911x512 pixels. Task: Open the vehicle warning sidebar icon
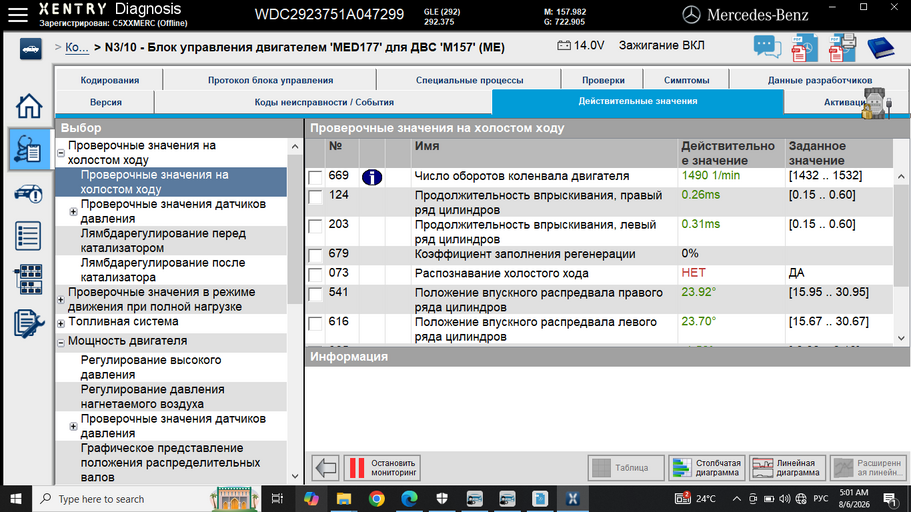(28, 194)
